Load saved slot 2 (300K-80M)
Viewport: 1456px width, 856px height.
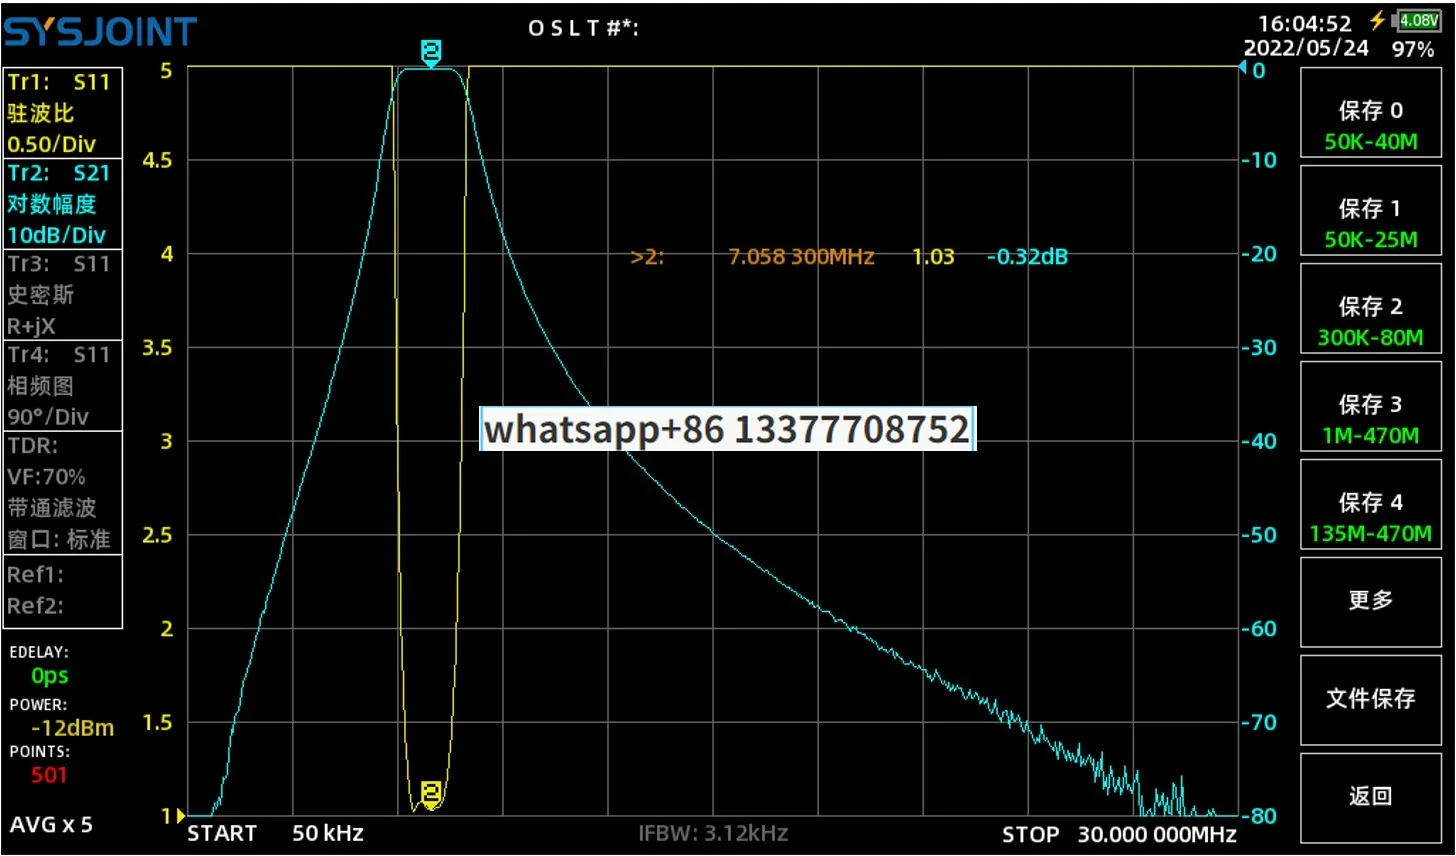(x=1370, y=308)
